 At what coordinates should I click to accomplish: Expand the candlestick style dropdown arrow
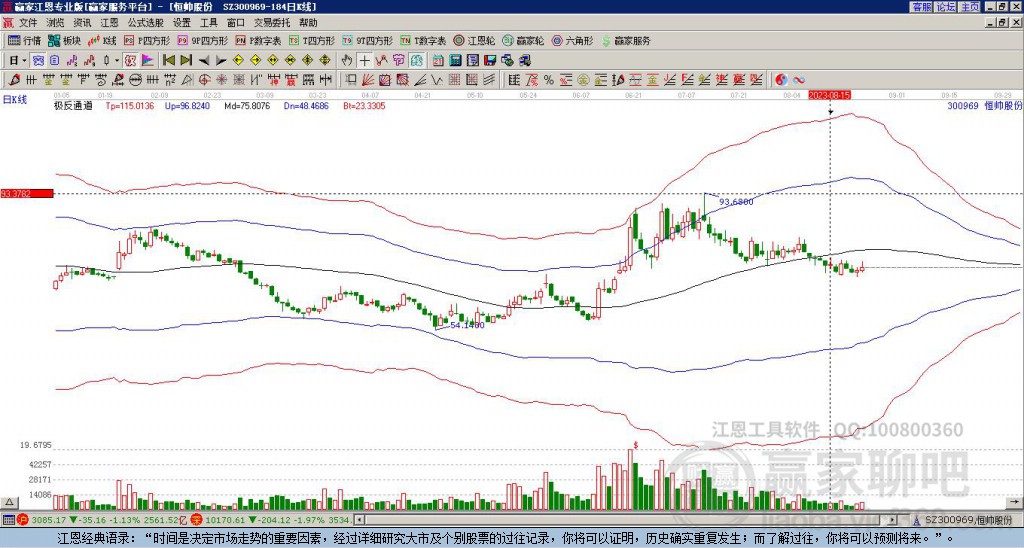pyautogui.click(x=117, y=60)
